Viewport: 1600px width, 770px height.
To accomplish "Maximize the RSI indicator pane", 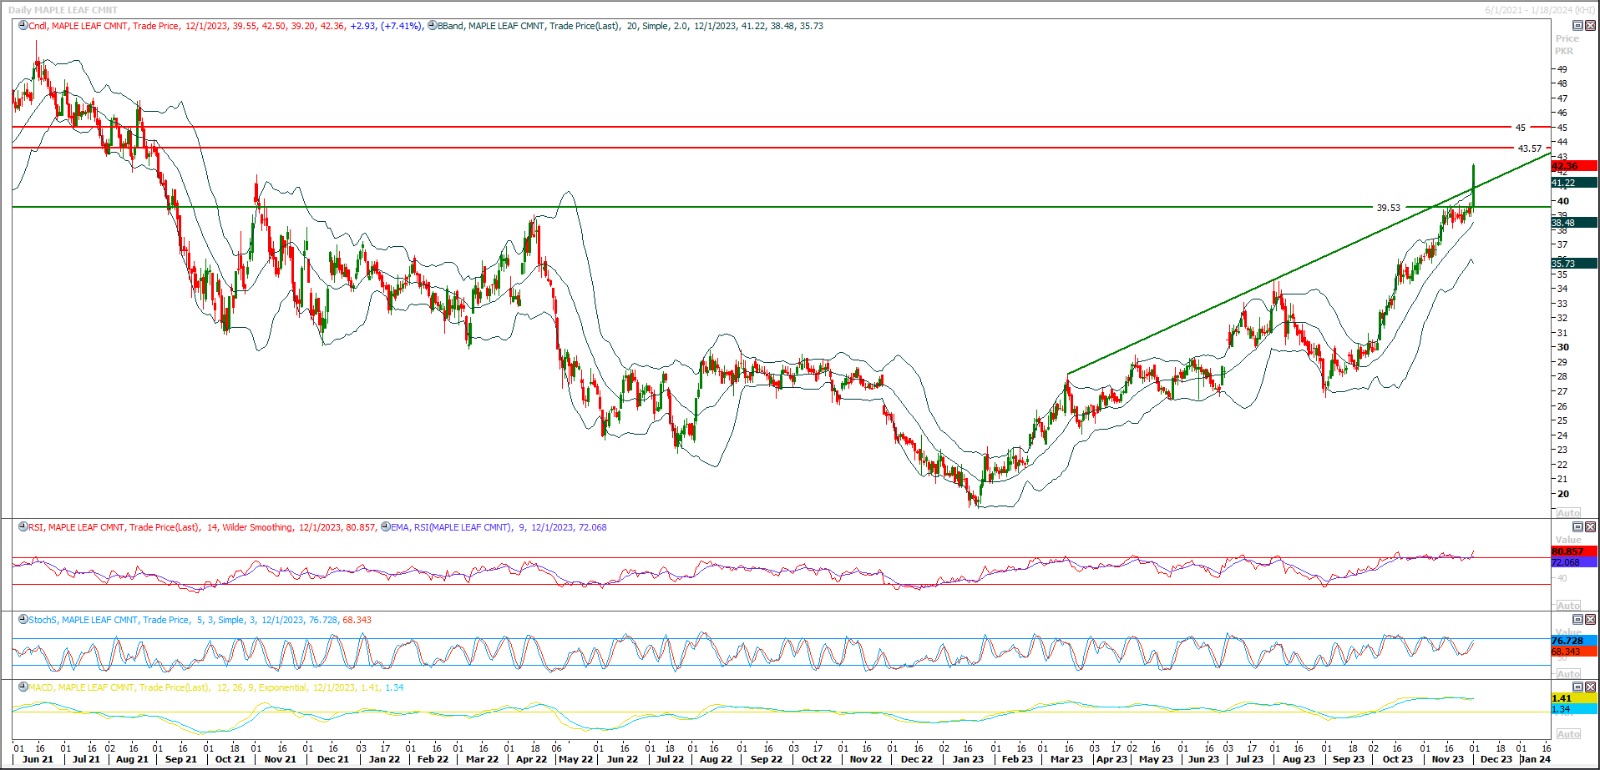I will point(1578,527).
